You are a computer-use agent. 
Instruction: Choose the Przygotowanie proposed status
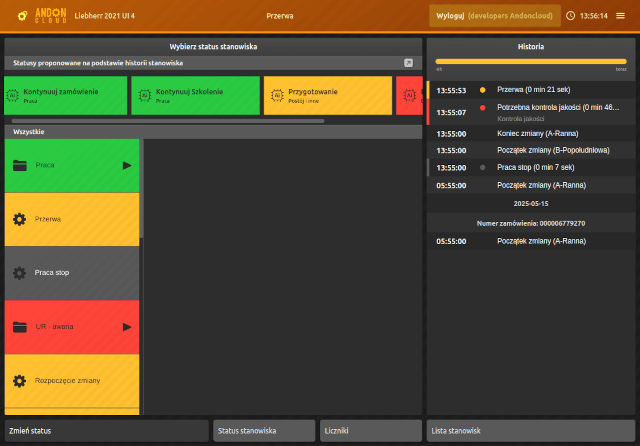tap(328, 95)
